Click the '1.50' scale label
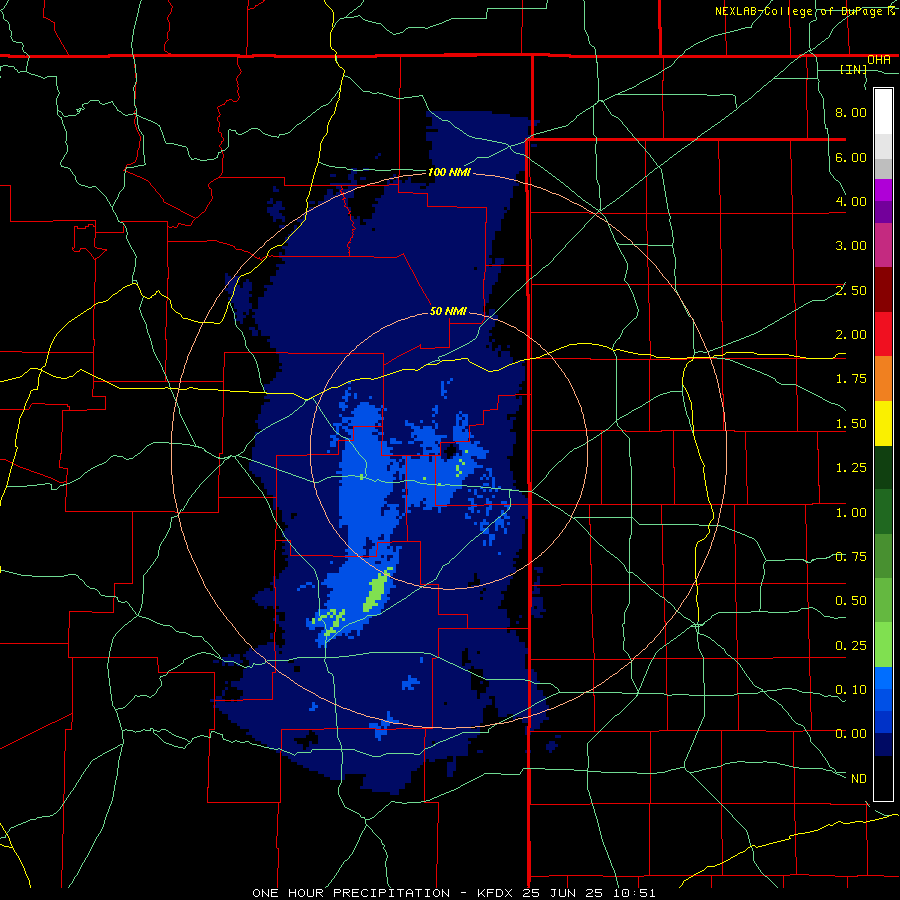This screenshot has width=900, height=900. 851,424
